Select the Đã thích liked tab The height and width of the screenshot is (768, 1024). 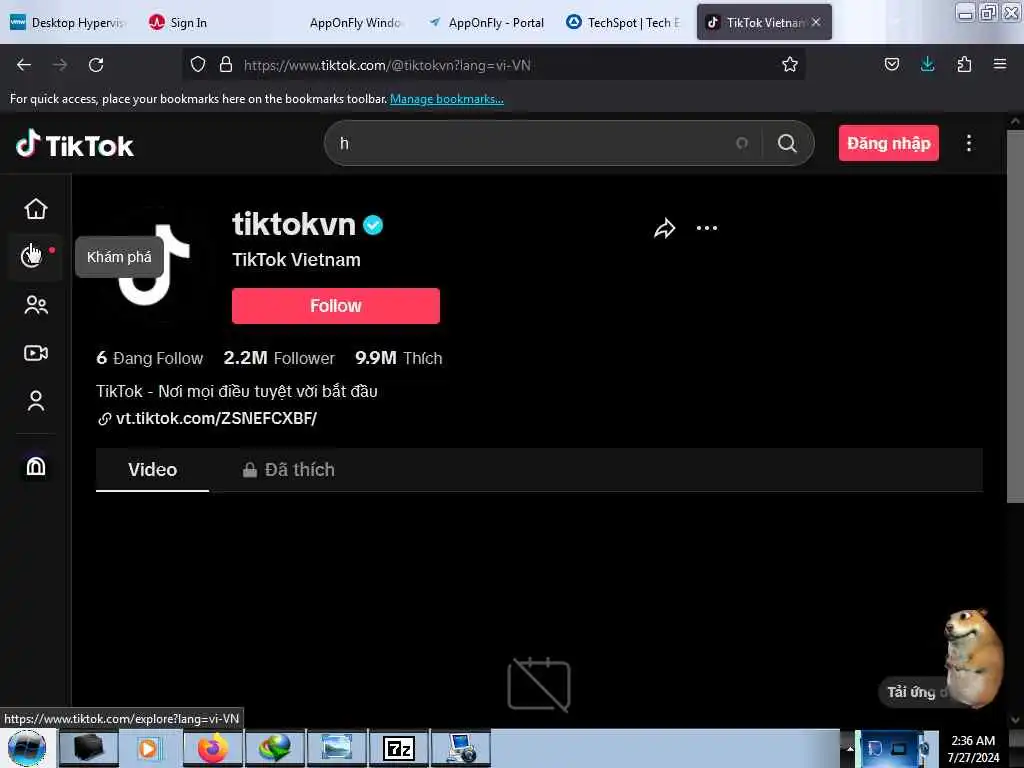pos(289,470)
